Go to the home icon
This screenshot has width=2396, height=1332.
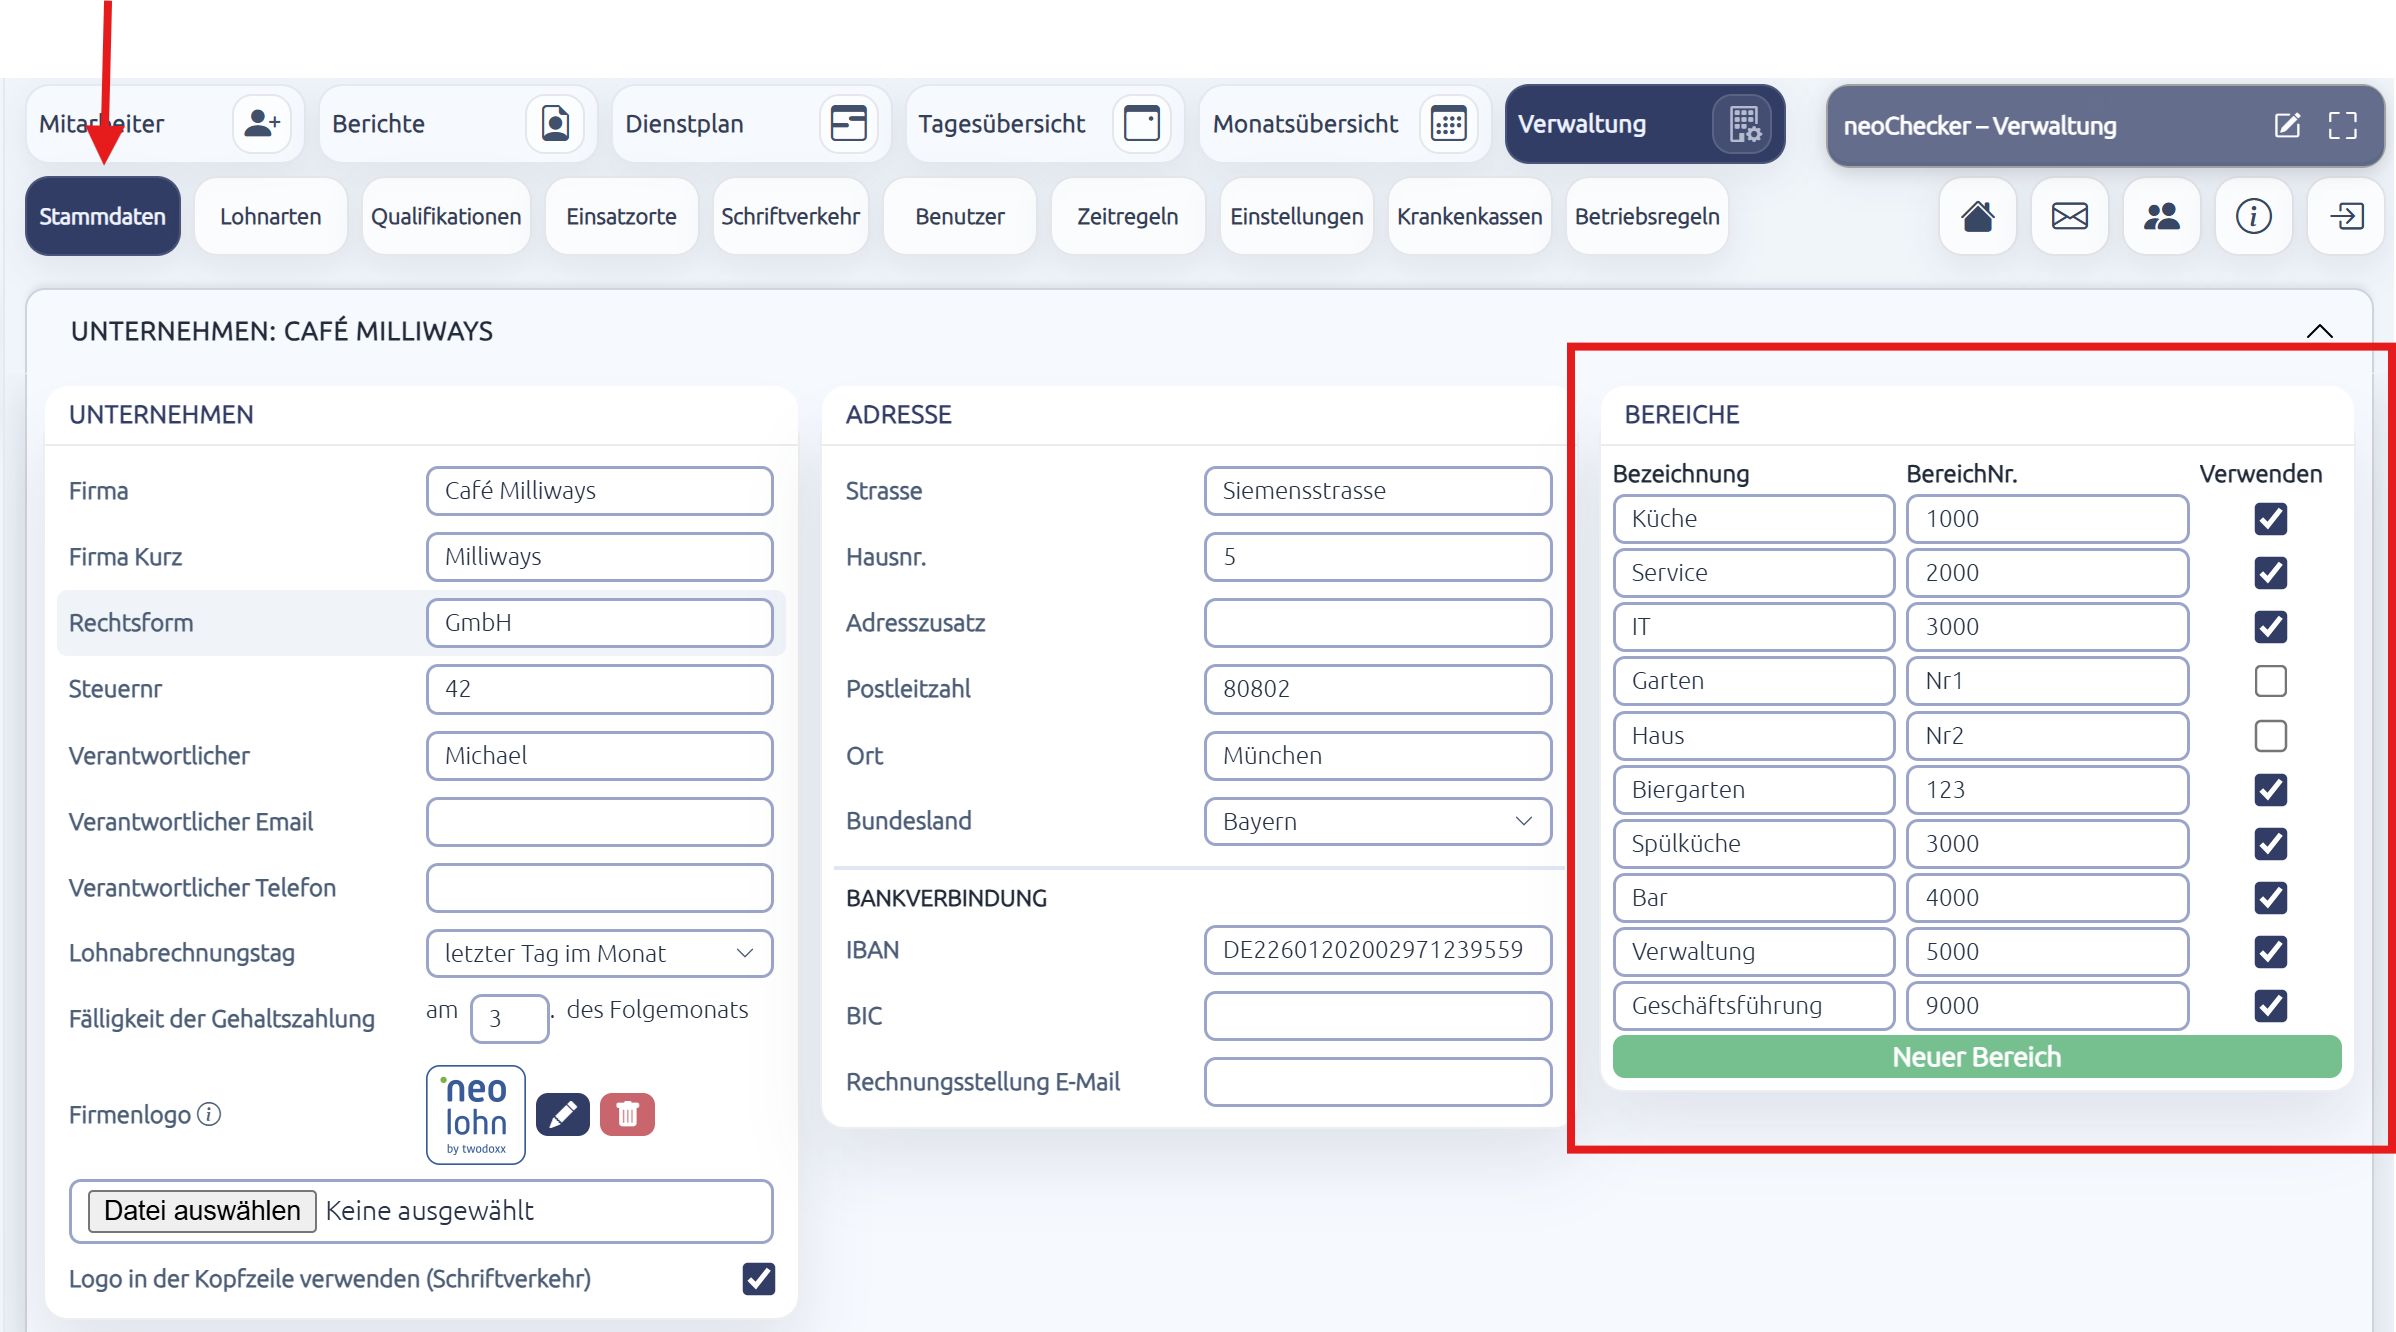(1977, 216)
